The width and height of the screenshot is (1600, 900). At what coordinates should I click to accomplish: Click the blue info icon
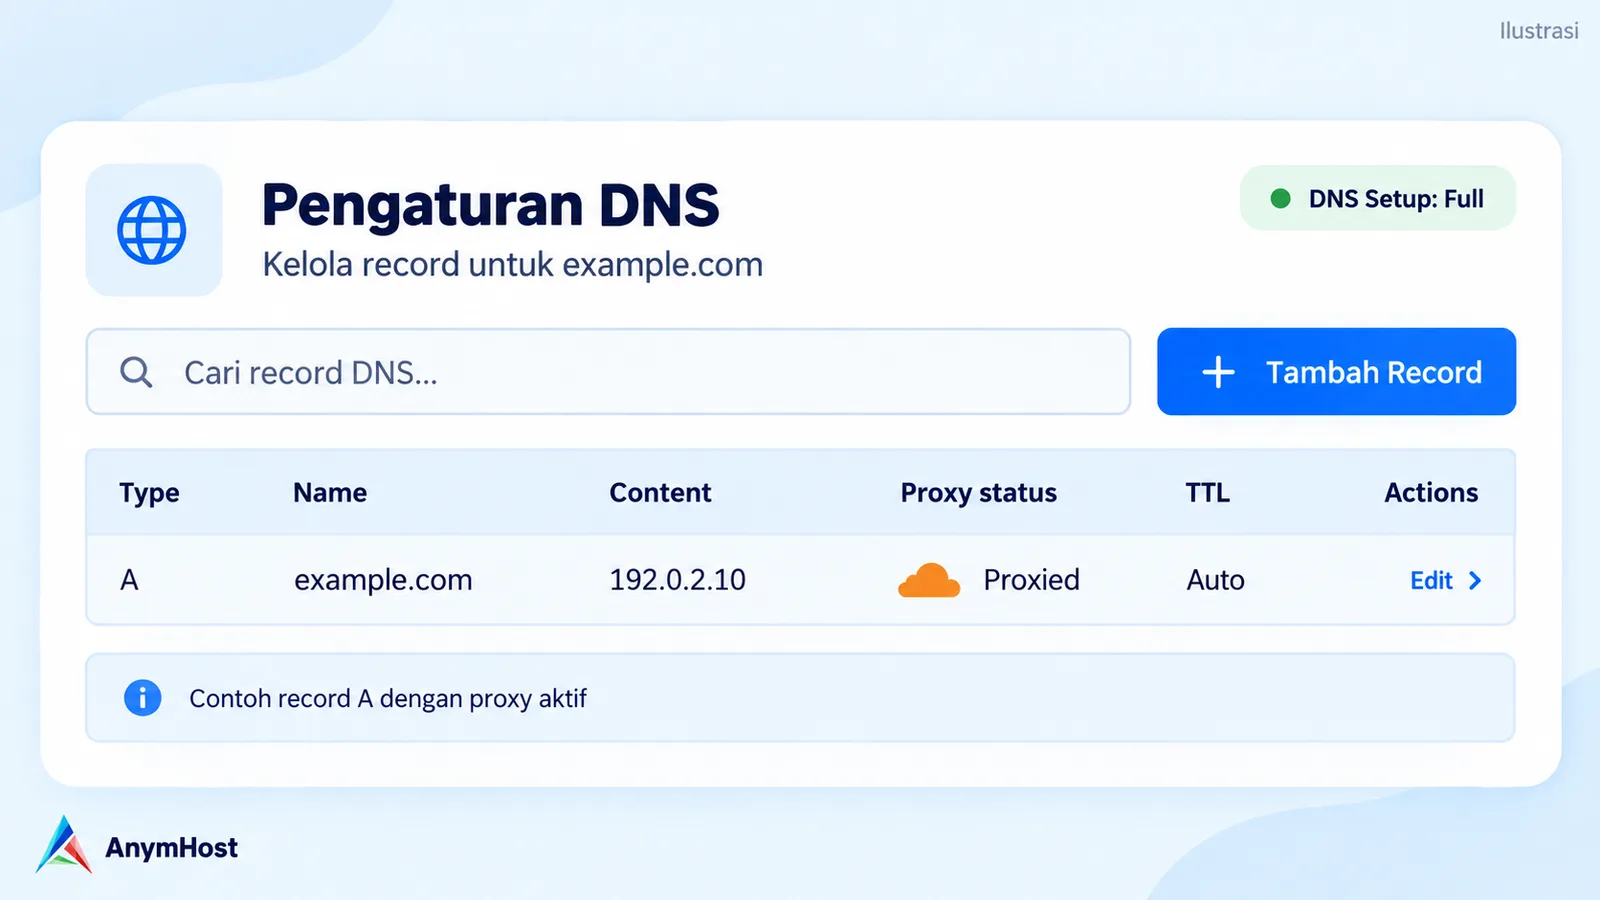(142, 697)
